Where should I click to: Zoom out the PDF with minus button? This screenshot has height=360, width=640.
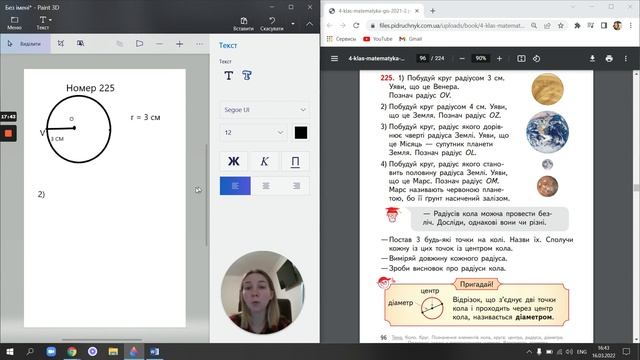(462, 58)
